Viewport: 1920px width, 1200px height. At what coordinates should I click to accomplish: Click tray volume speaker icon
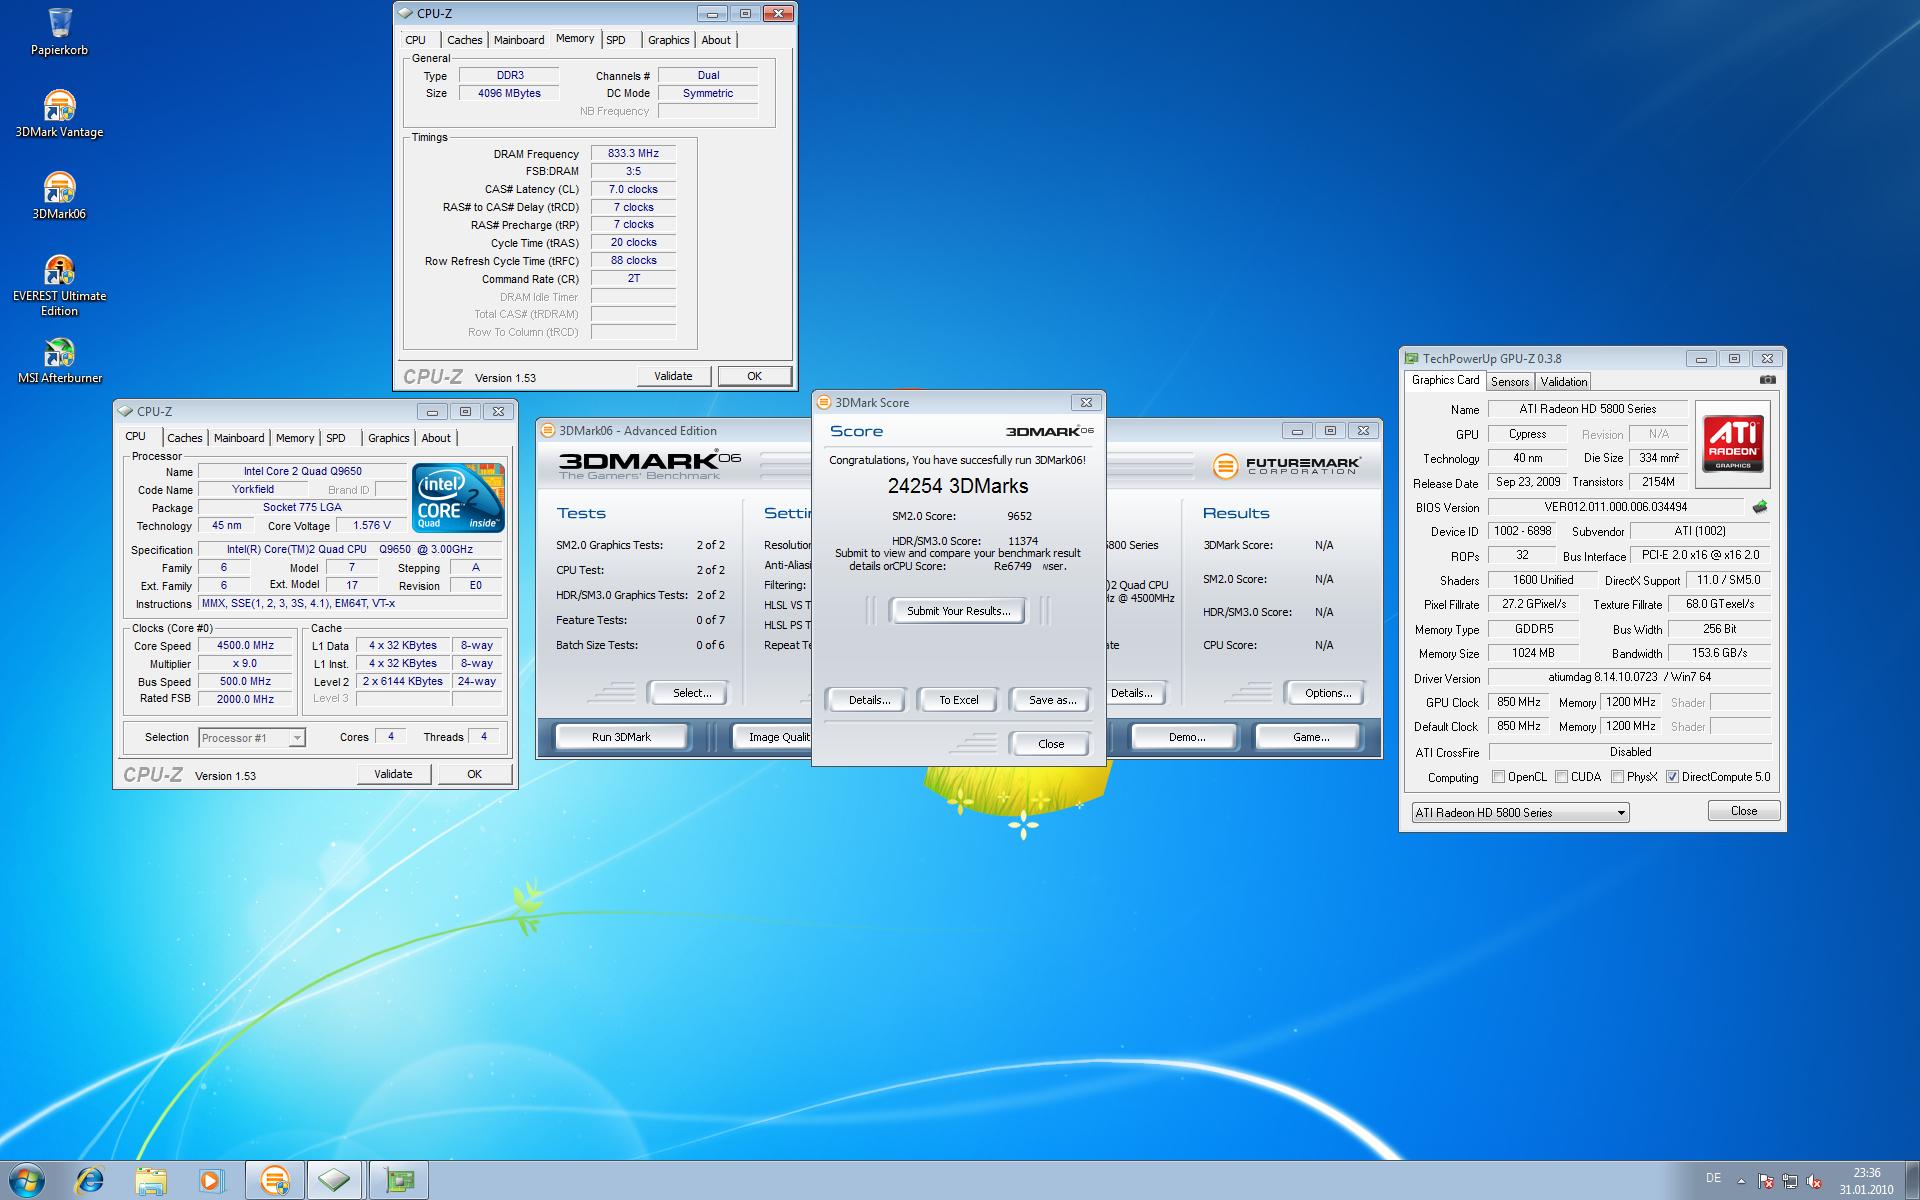coord(1815,1181)
